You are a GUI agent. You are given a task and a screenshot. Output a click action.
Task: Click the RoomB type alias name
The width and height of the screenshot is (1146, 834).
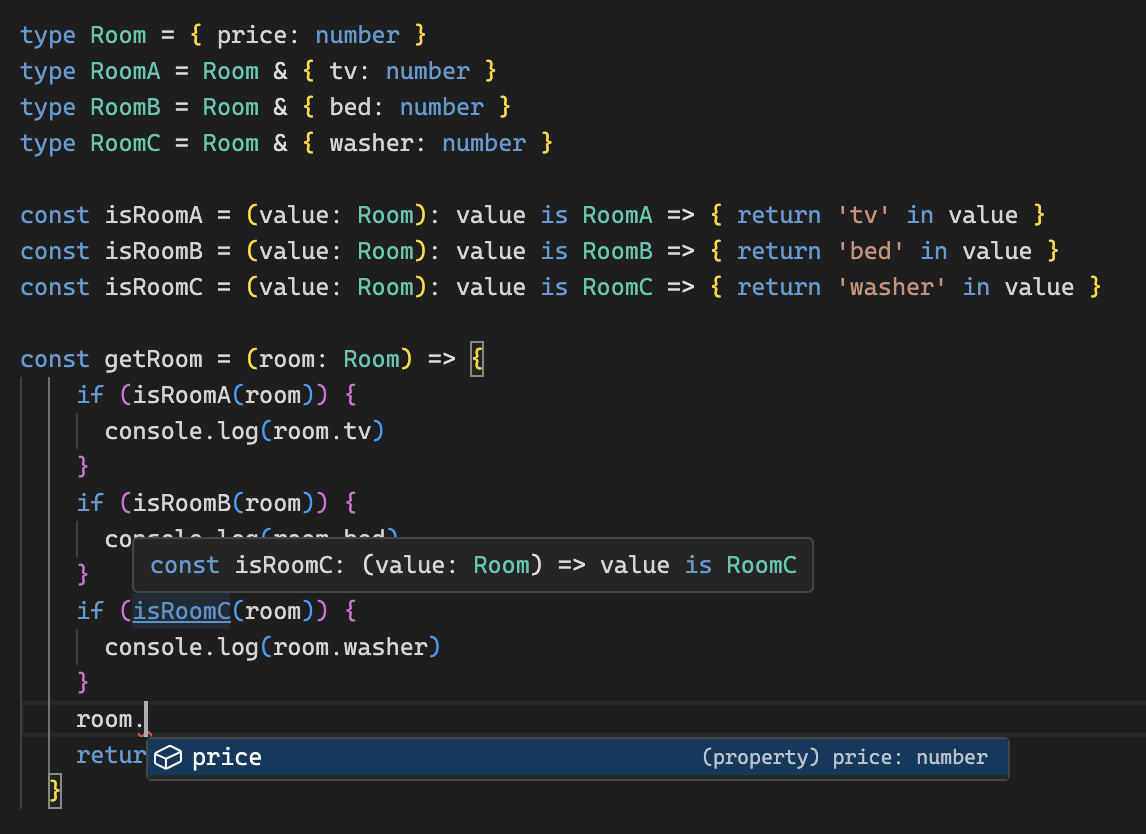pos(125,107)
